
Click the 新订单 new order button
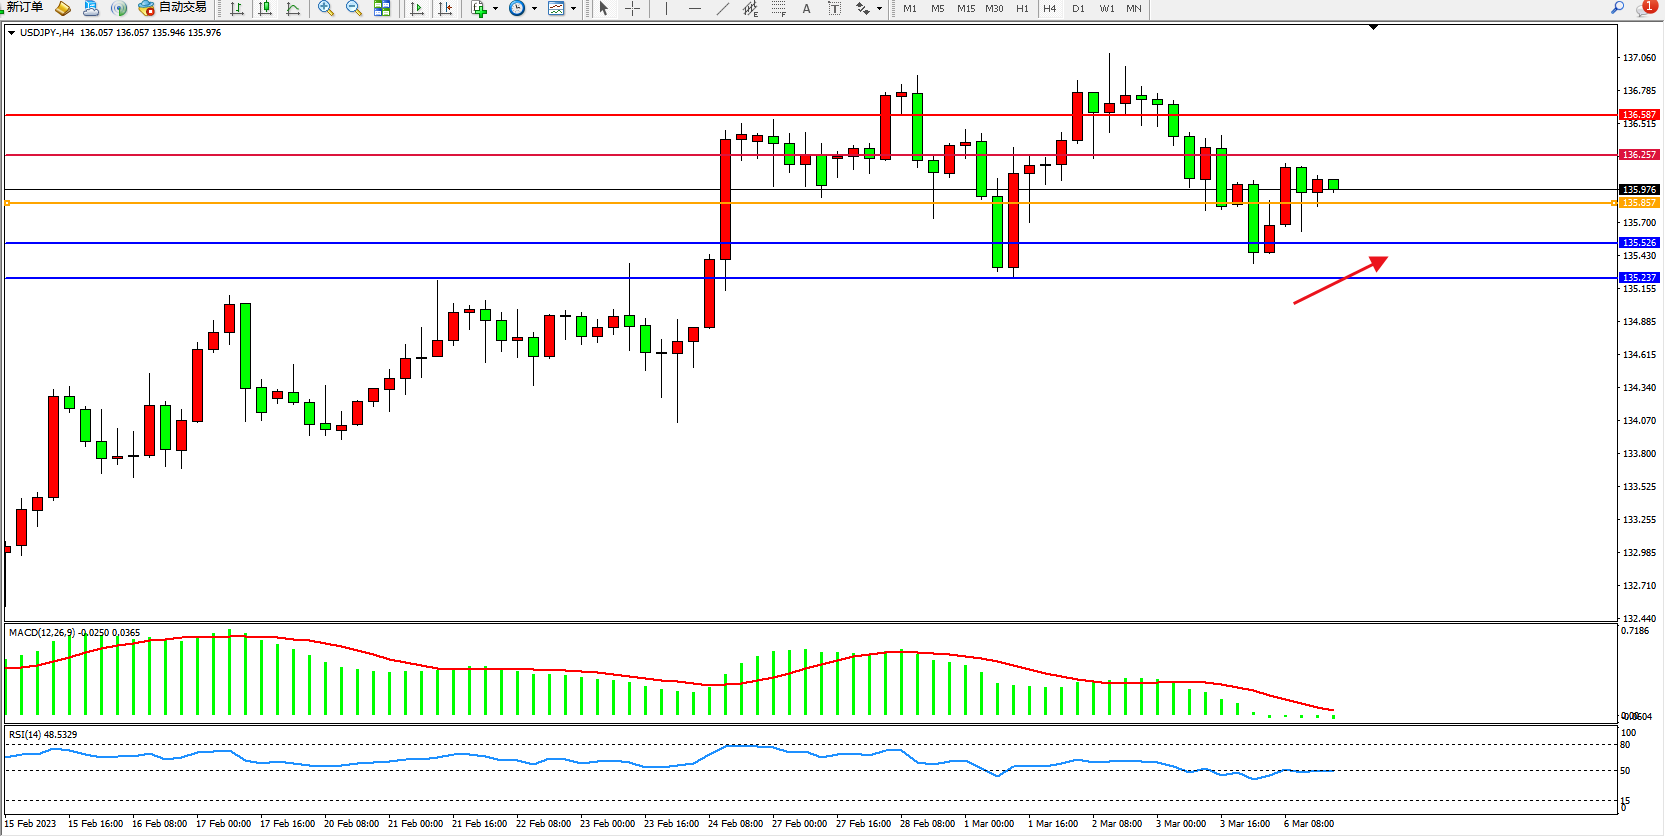click(x=24, y=8)
